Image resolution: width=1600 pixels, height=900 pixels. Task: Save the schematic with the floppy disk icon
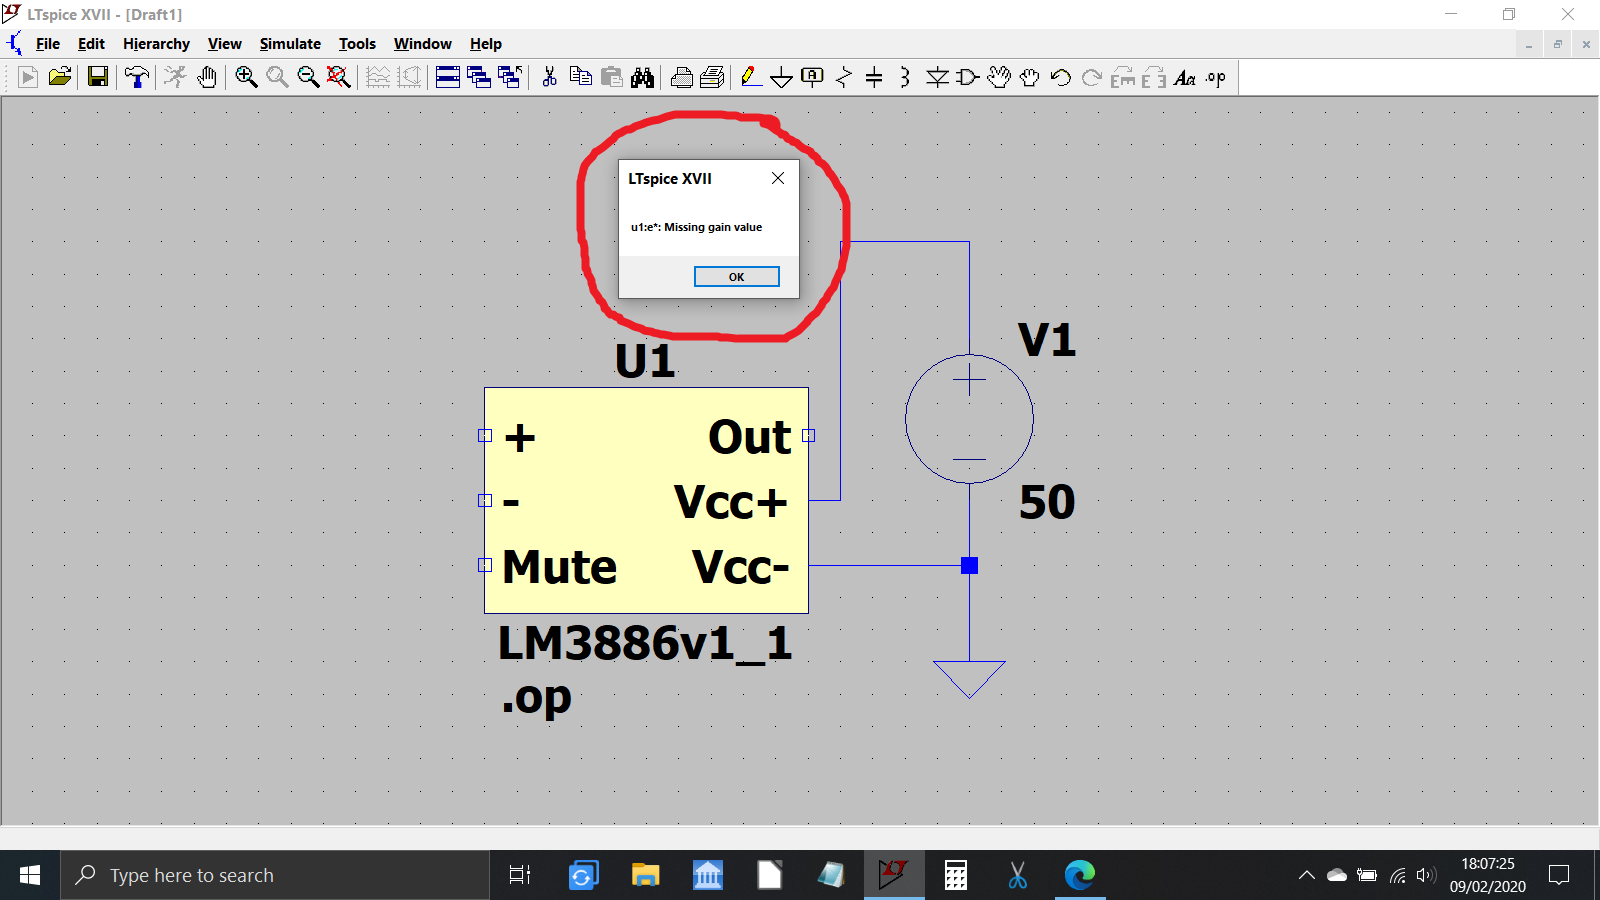(x=97, y=77)
